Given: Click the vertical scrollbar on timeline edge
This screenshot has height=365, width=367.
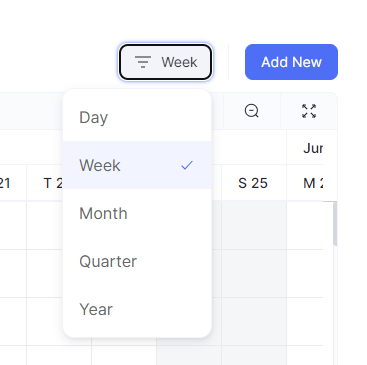Looking at the screenshot, I should (335, 224).
